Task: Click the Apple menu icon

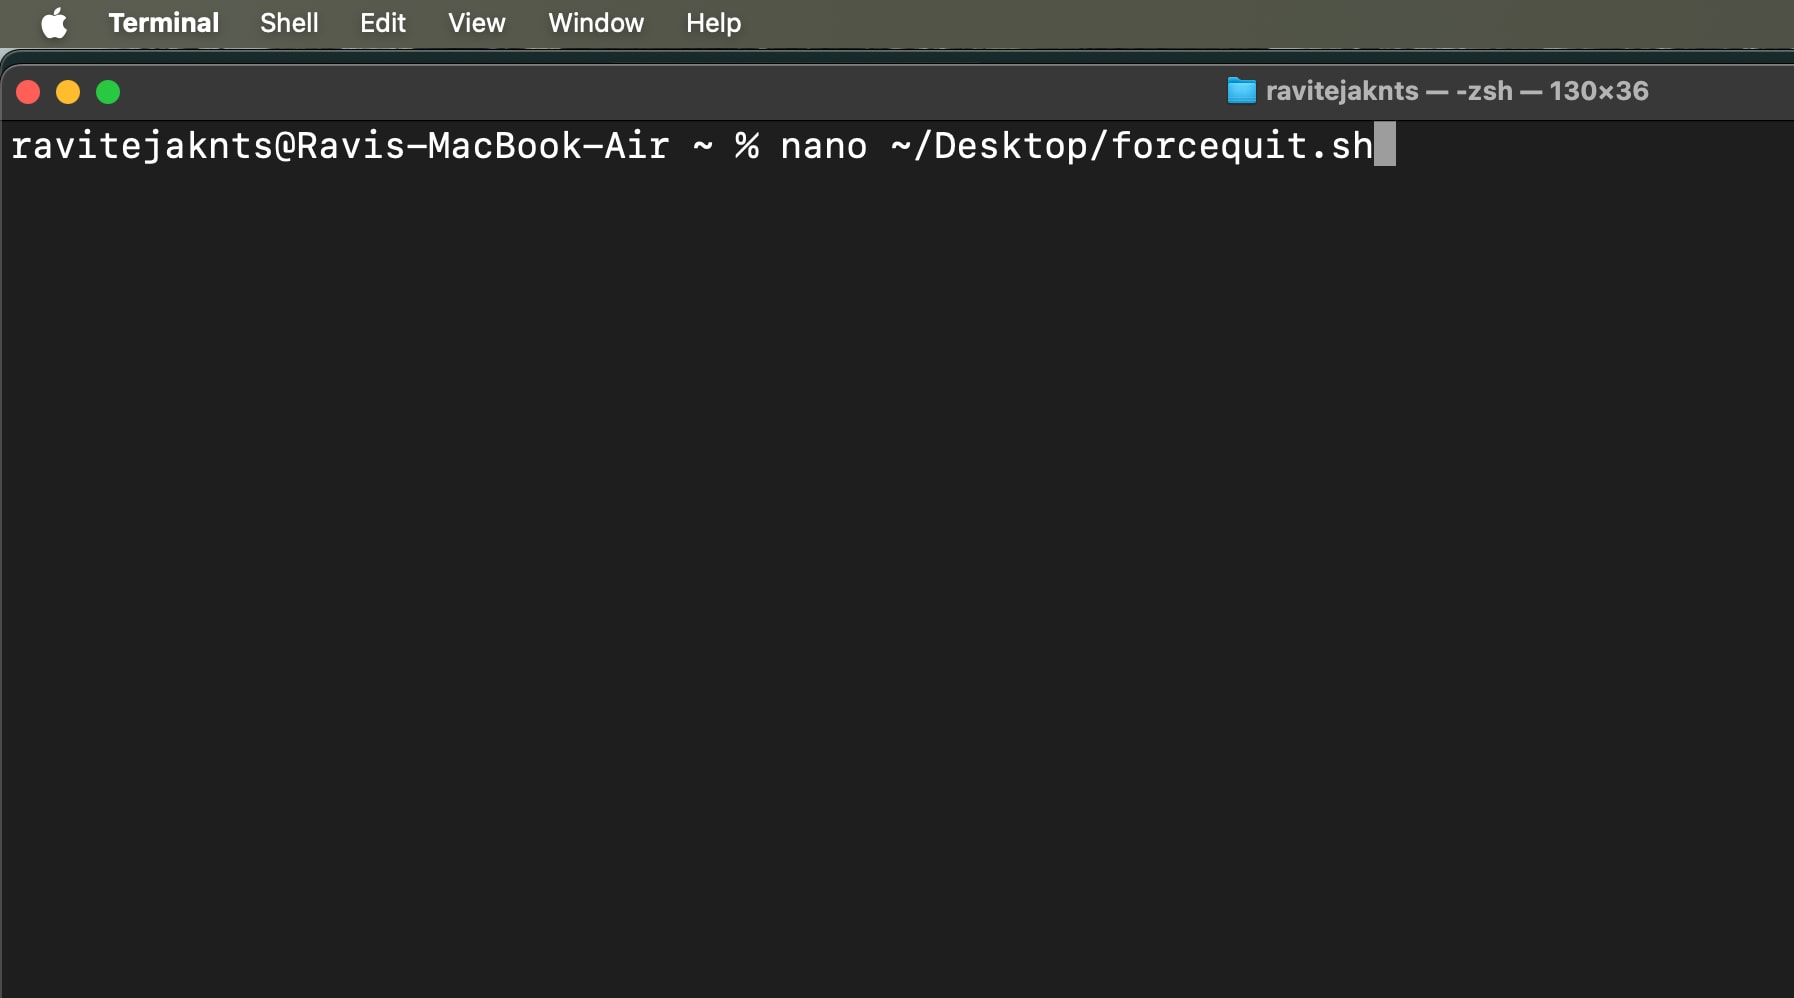Action: click(x=55, y=22)
